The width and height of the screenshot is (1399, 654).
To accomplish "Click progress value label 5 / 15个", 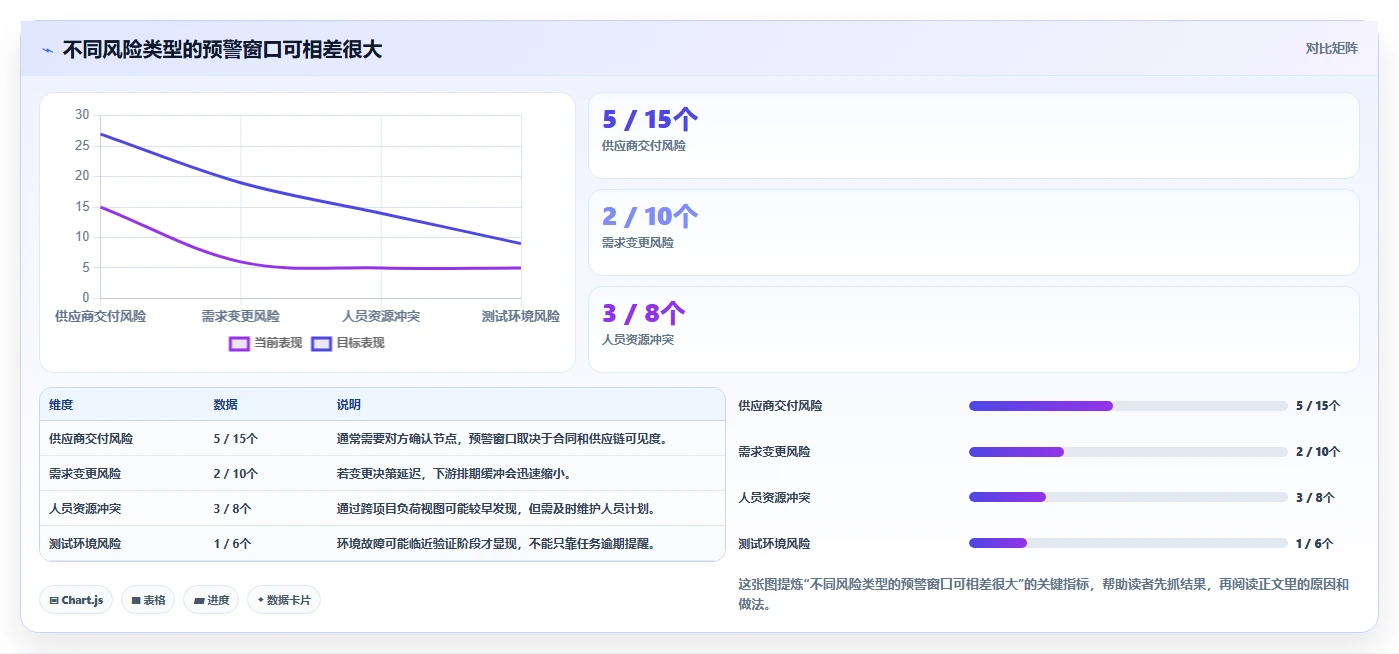I will [x=1318, y=406].
